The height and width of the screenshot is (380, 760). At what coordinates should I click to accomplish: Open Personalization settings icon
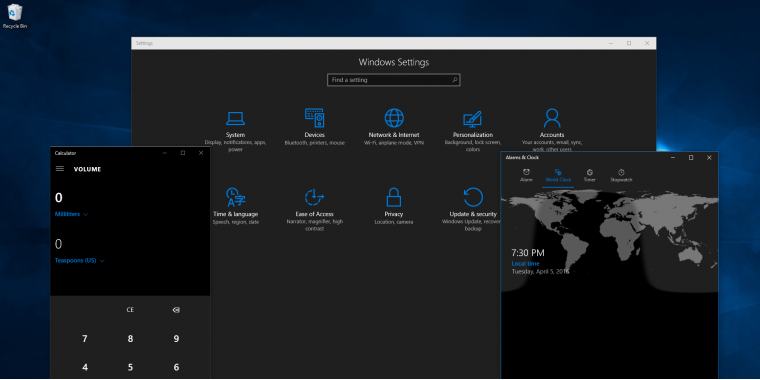[473, 119]
